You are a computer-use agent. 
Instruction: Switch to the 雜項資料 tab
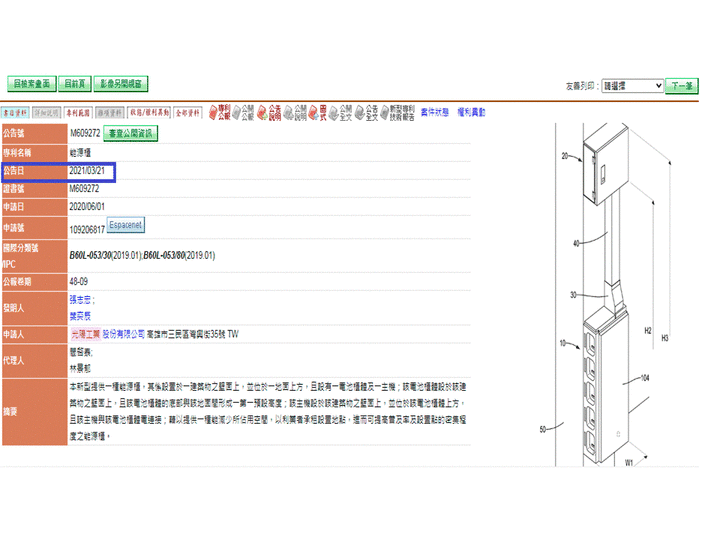(x=109, y=112)
